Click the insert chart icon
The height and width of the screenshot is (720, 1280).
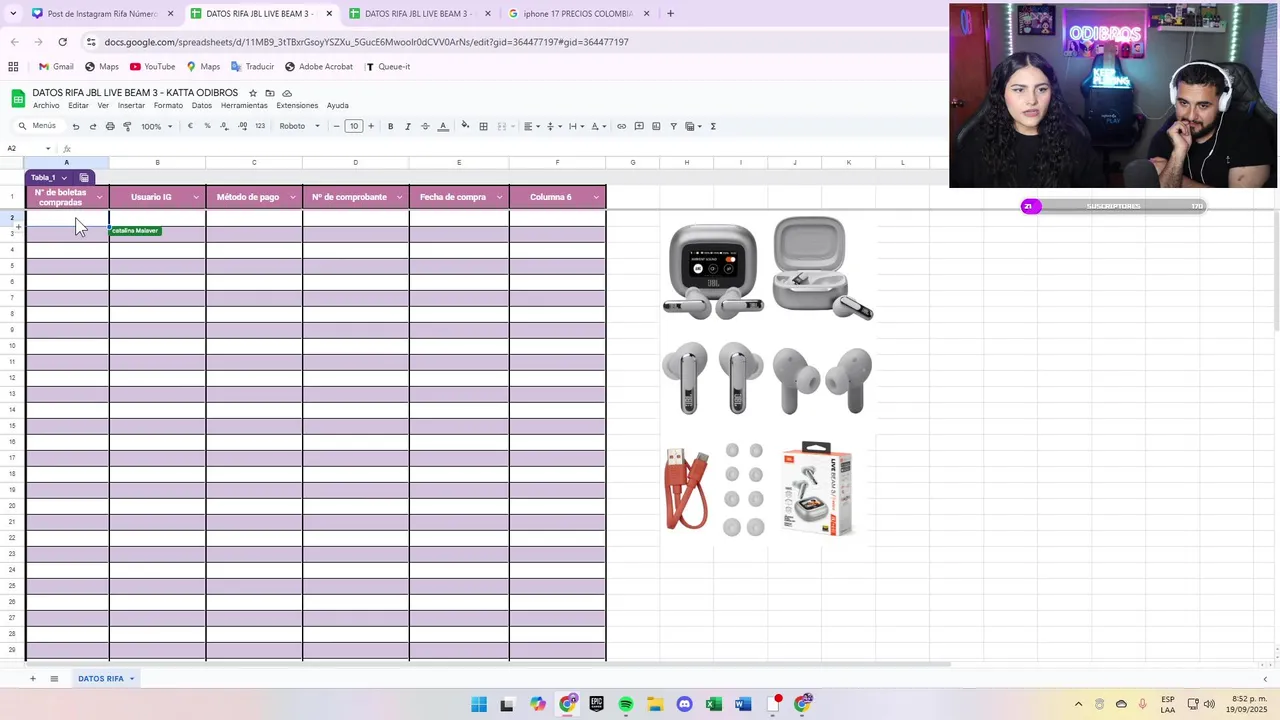(656, 126)
